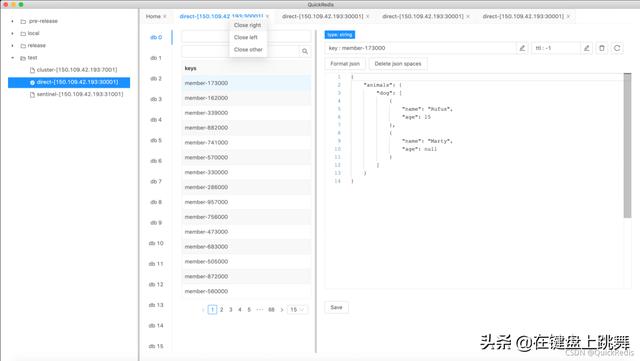640x361 pixels.
Task: Close the third direct connection tab
Action: pos(468,16)
